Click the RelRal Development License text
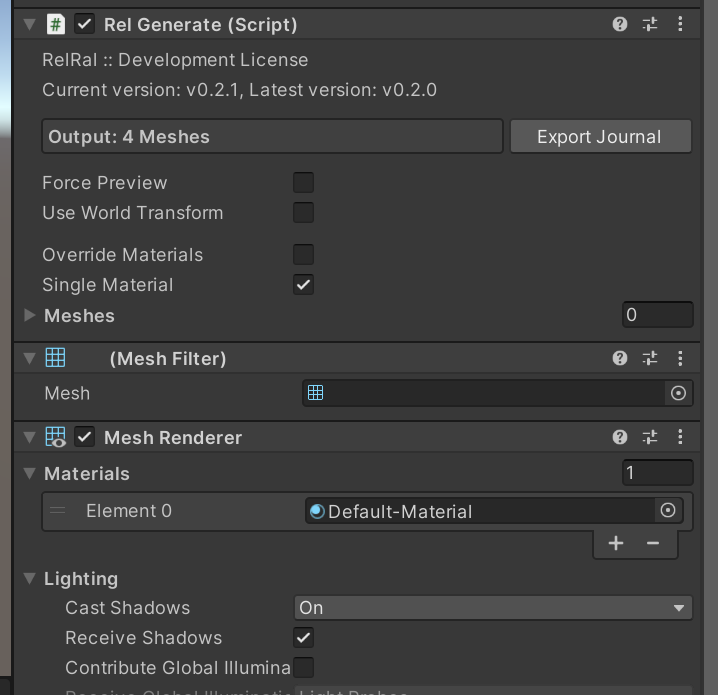718x695 pixels. (x=175, y=60)
